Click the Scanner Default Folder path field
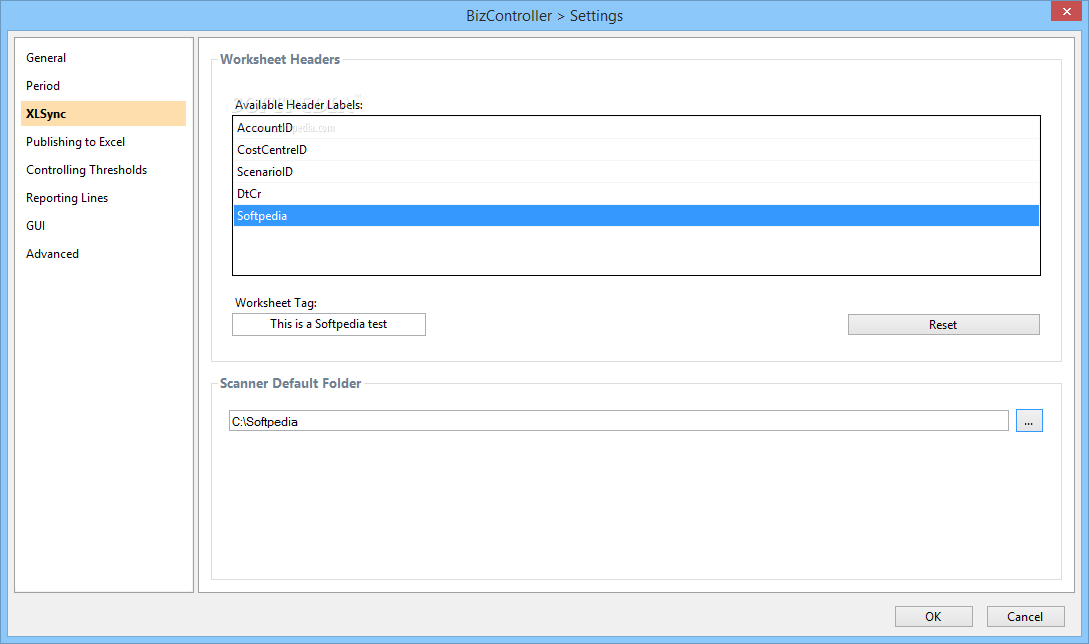Screen dimensions: 1089x644 point(618,421)
